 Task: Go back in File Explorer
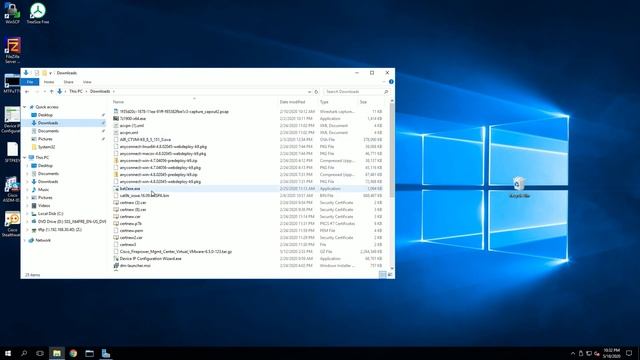27,91
